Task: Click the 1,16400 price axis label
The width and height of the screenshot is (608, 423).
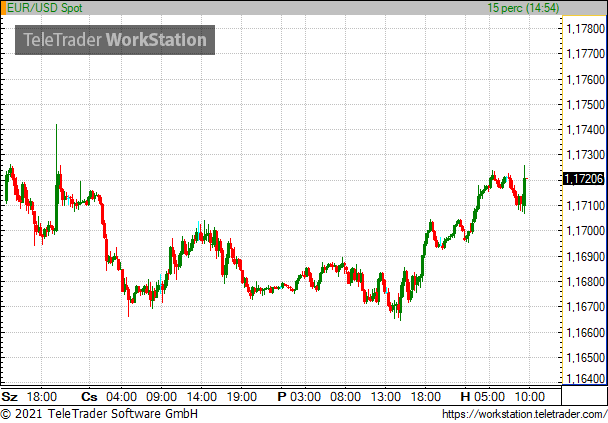Action: (586, 378)
